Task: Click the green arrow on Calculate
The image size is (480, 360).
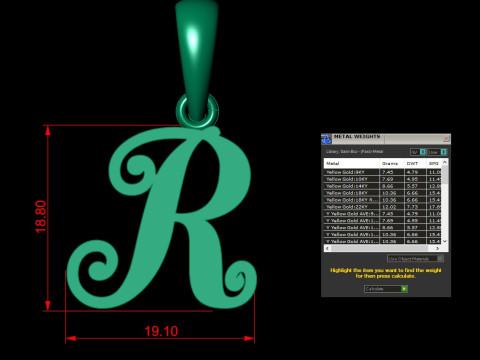Action: coord(404,289)
